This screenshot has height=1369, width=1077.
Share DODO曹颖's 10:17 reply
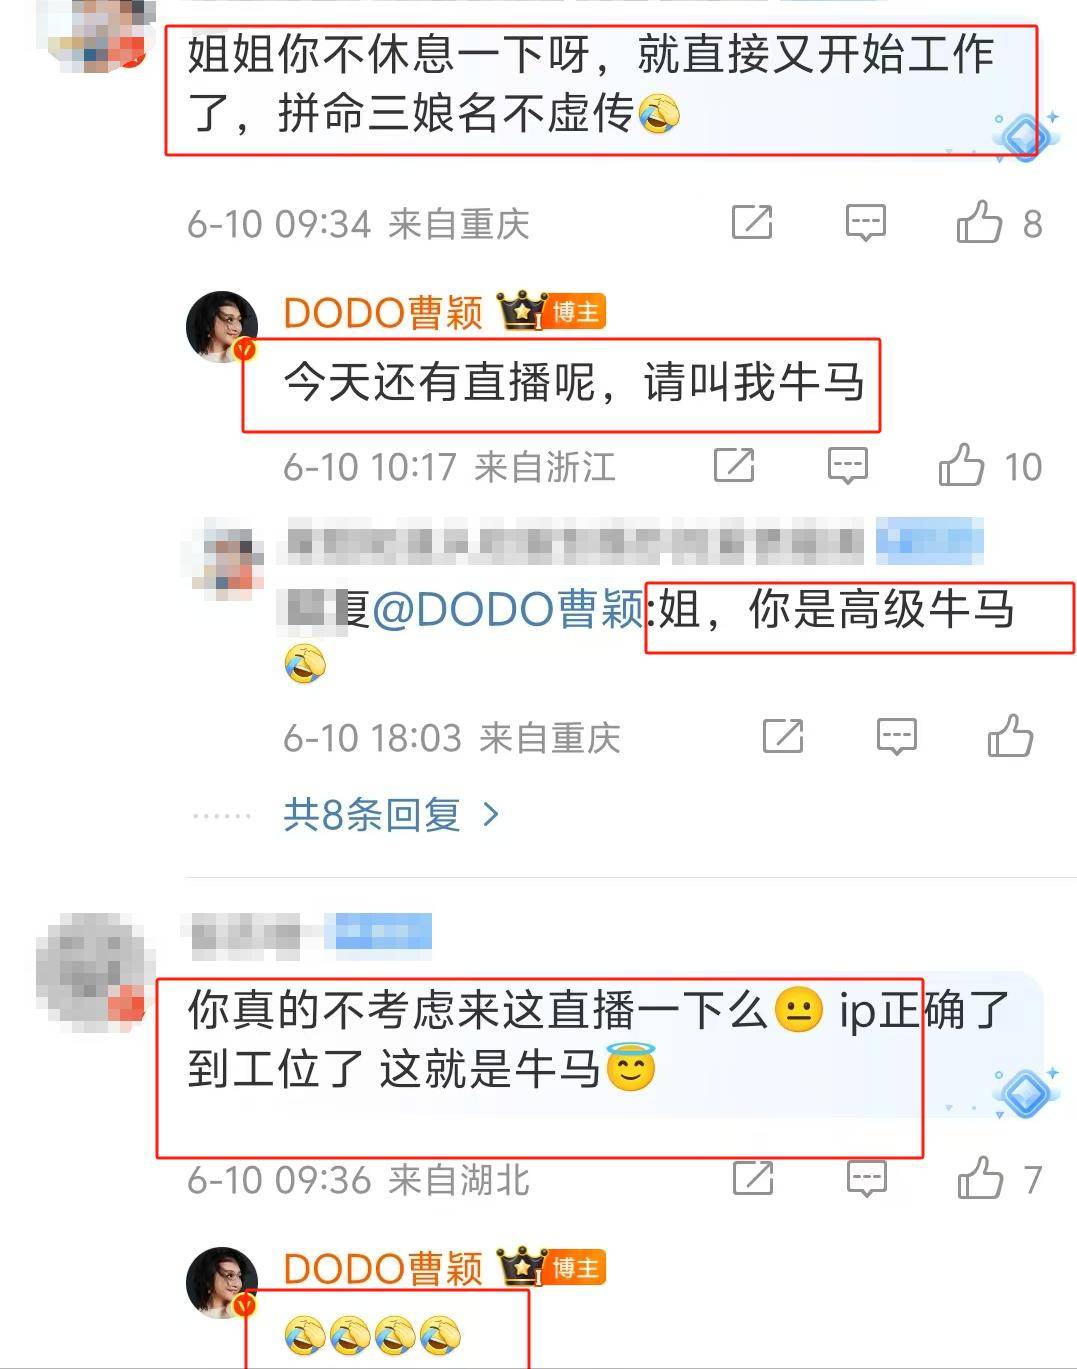(x=734, y=465)
